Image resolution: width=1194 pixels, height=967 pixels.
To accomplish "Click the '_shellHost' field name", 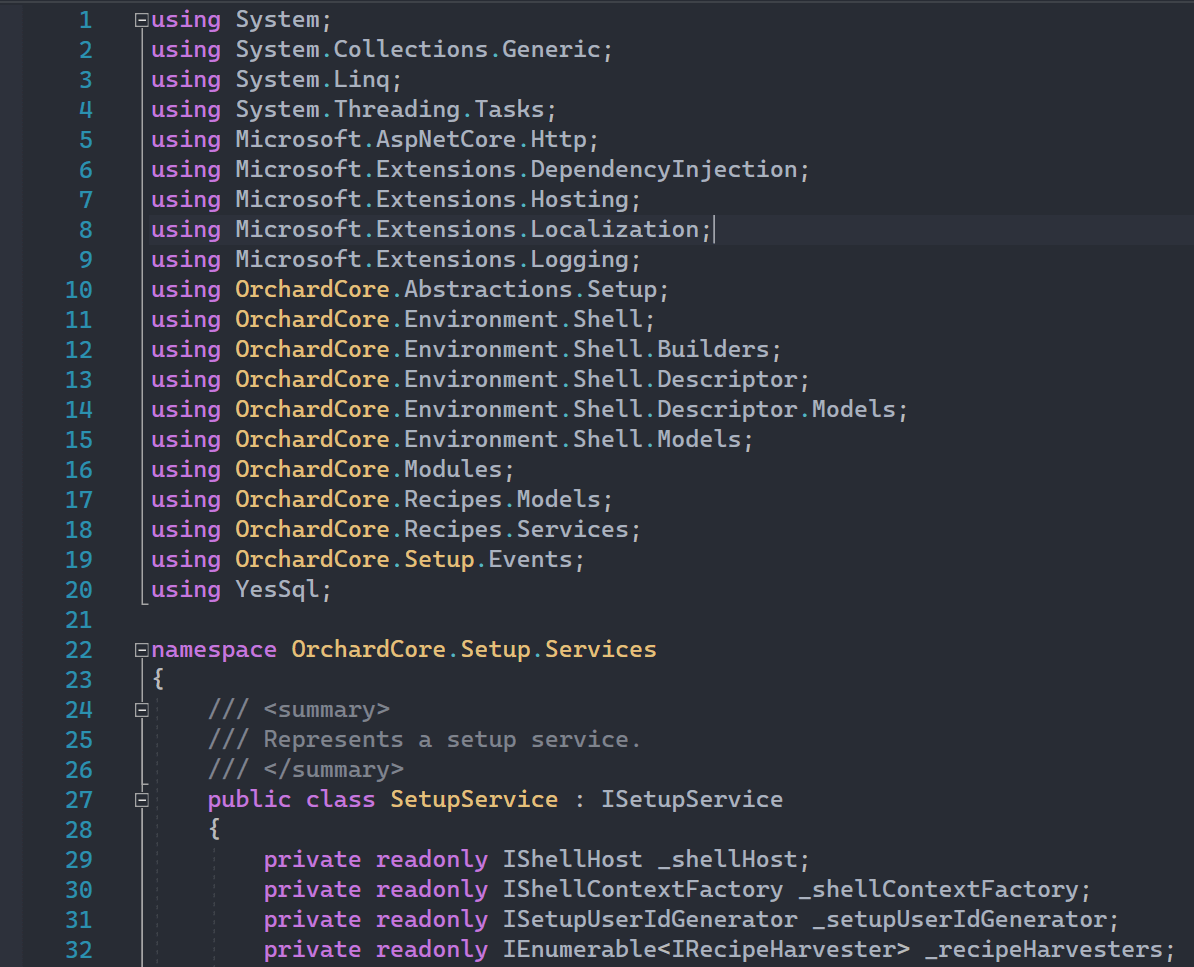I will click(x=727, y=860).
